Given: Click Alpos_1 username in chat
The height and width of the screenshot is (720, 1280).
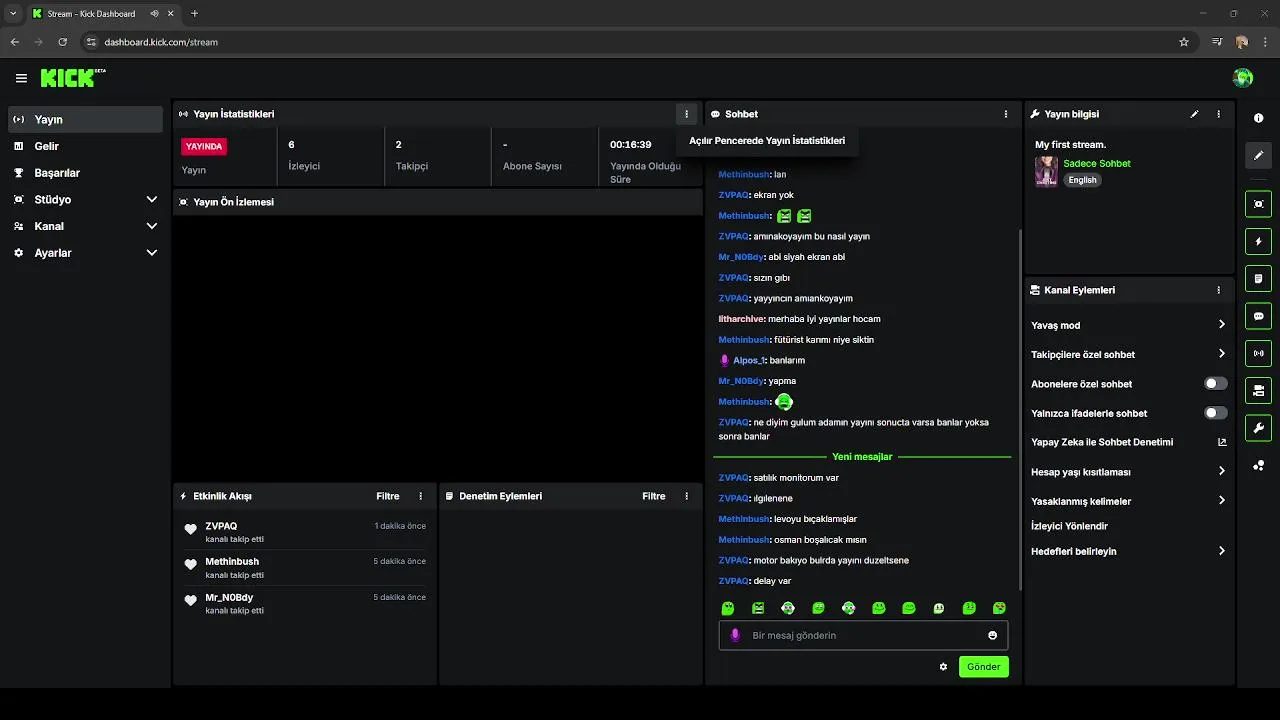Looking at the screenshot, I should pos(748,360).
